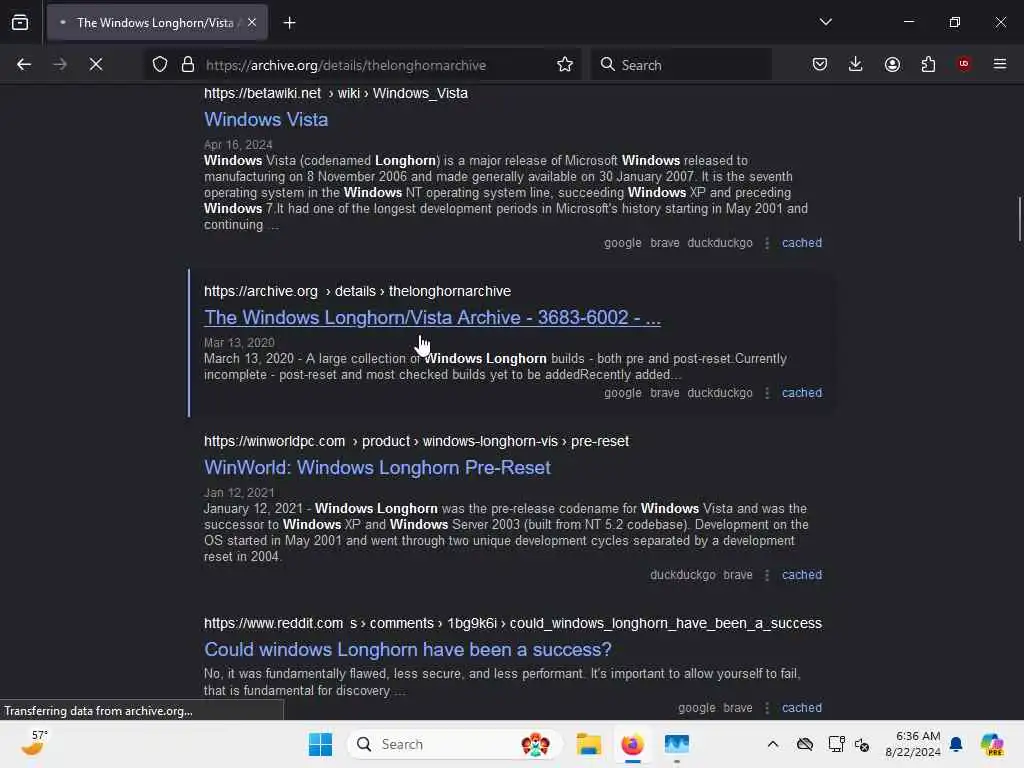Open cached link of reddit result
1024x768 pixels.
point(802,708)
